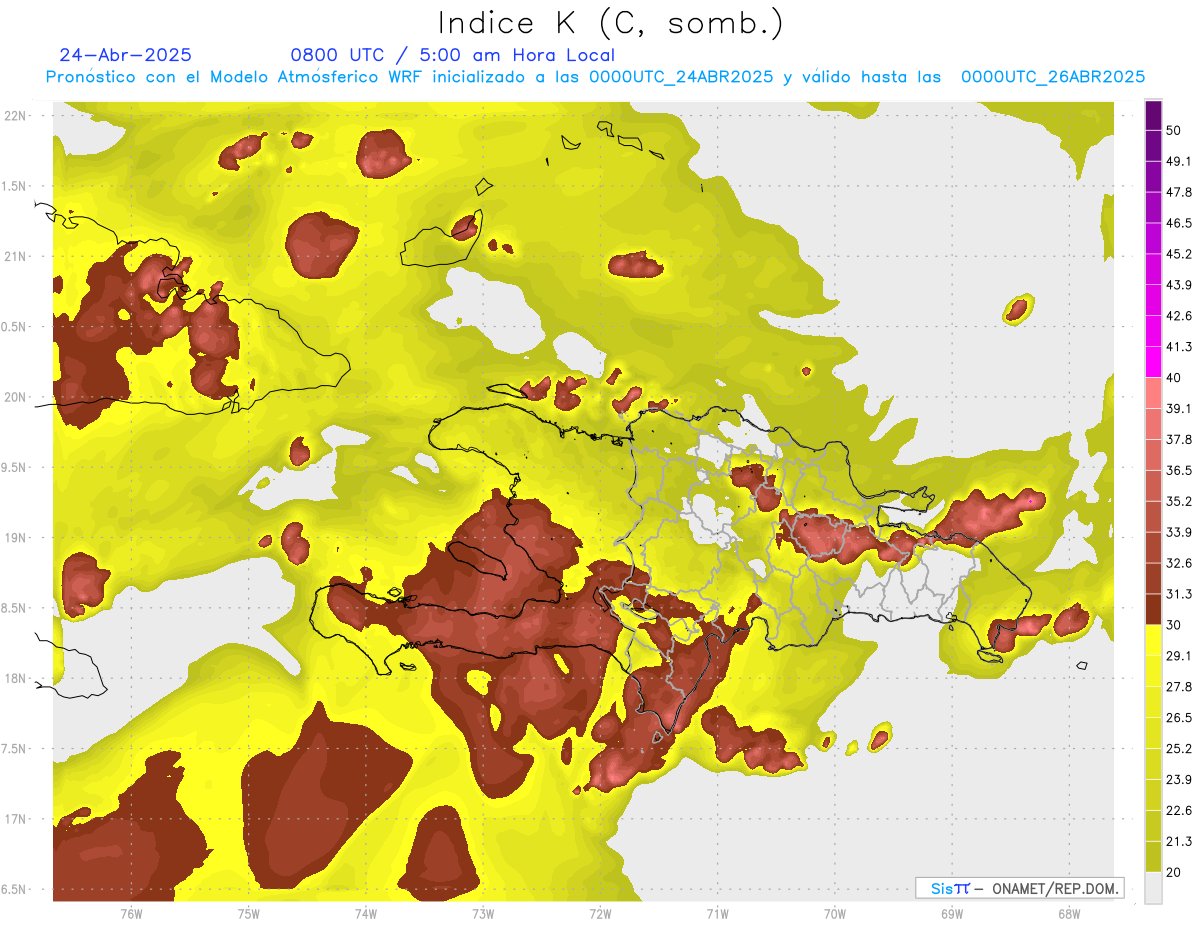This screenshot has height=927, width=1200.
Task: Click the '21N' latitude label
Action: point(15,257)
